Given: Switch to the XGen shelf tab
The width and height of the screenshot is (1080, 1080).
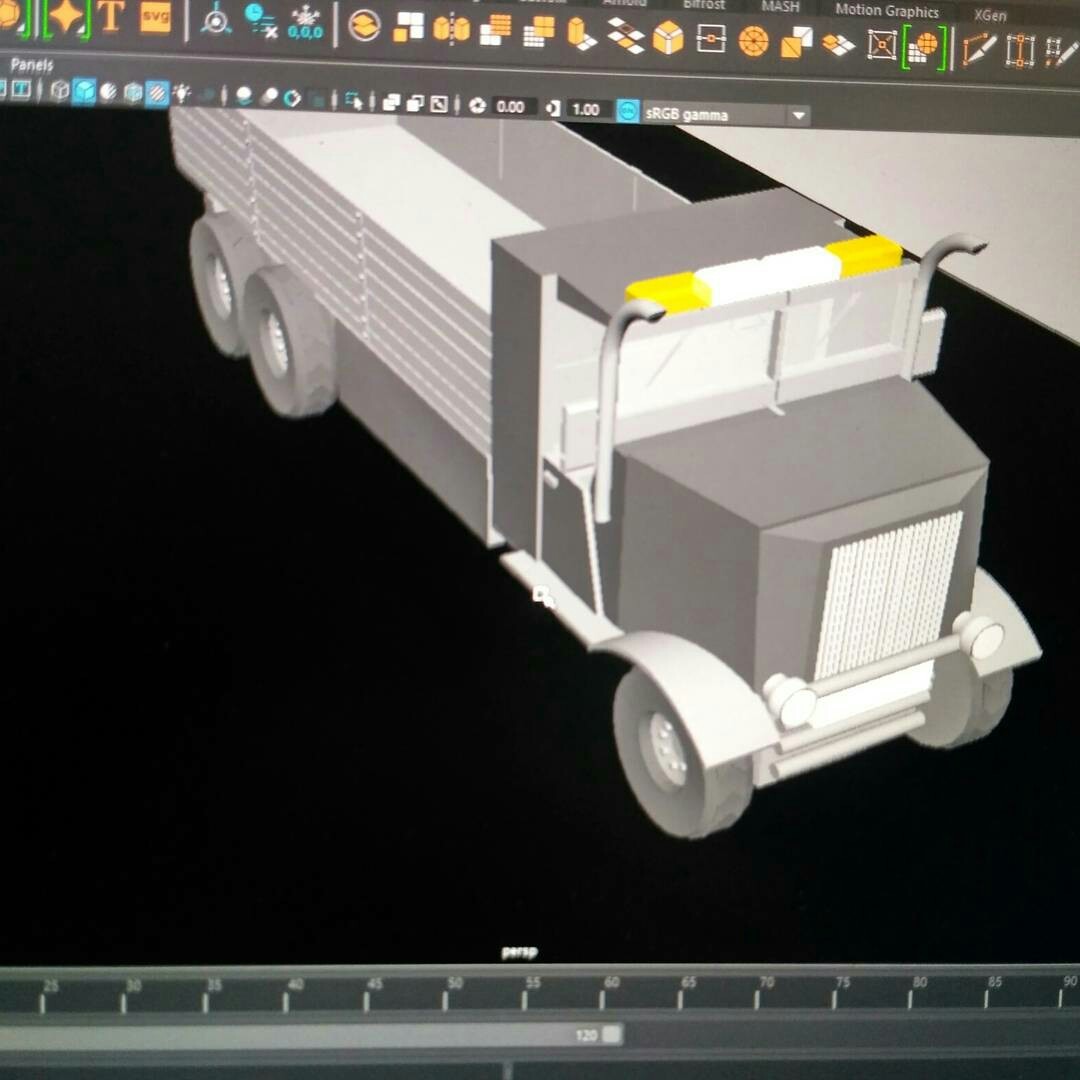Looking at the screenshot, I should pyautogui.click(x=990, y=15).
